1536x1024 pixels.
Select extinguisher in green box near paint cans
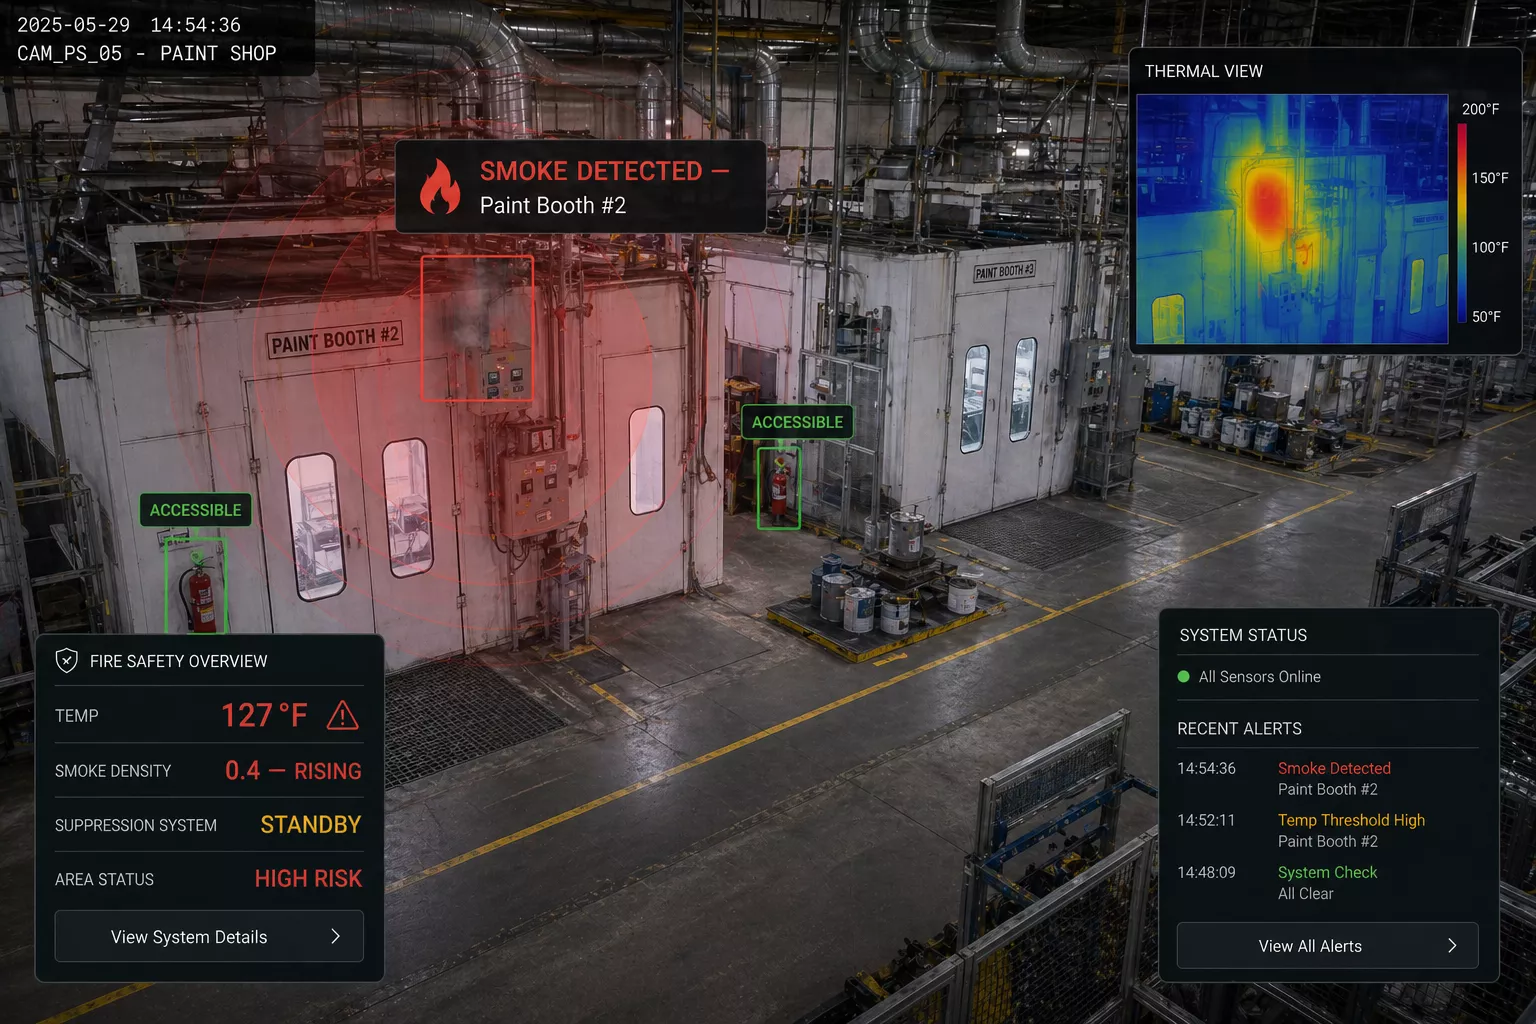click(x=778, y=488)
